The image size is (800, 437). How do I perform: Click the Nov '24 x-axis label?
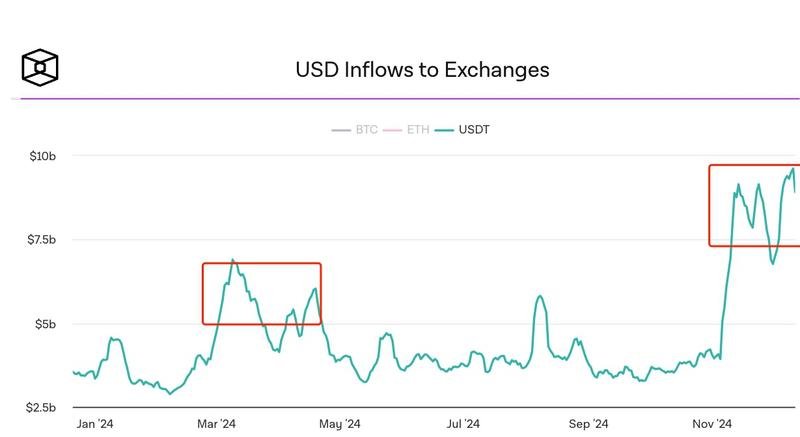[712, 424]
